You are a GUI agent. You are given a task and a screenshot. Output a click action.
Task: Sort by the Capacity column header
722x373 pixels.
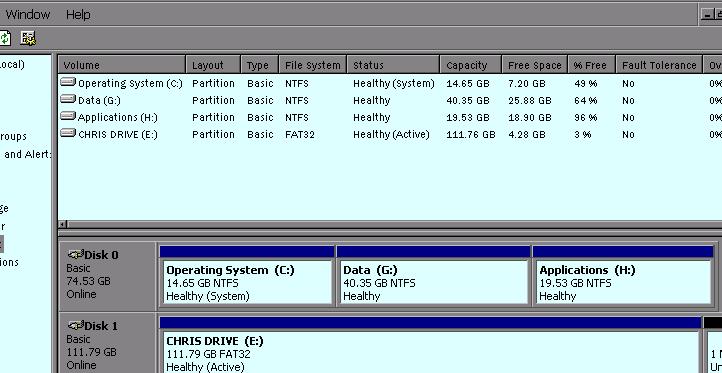[x=471, y=65]
